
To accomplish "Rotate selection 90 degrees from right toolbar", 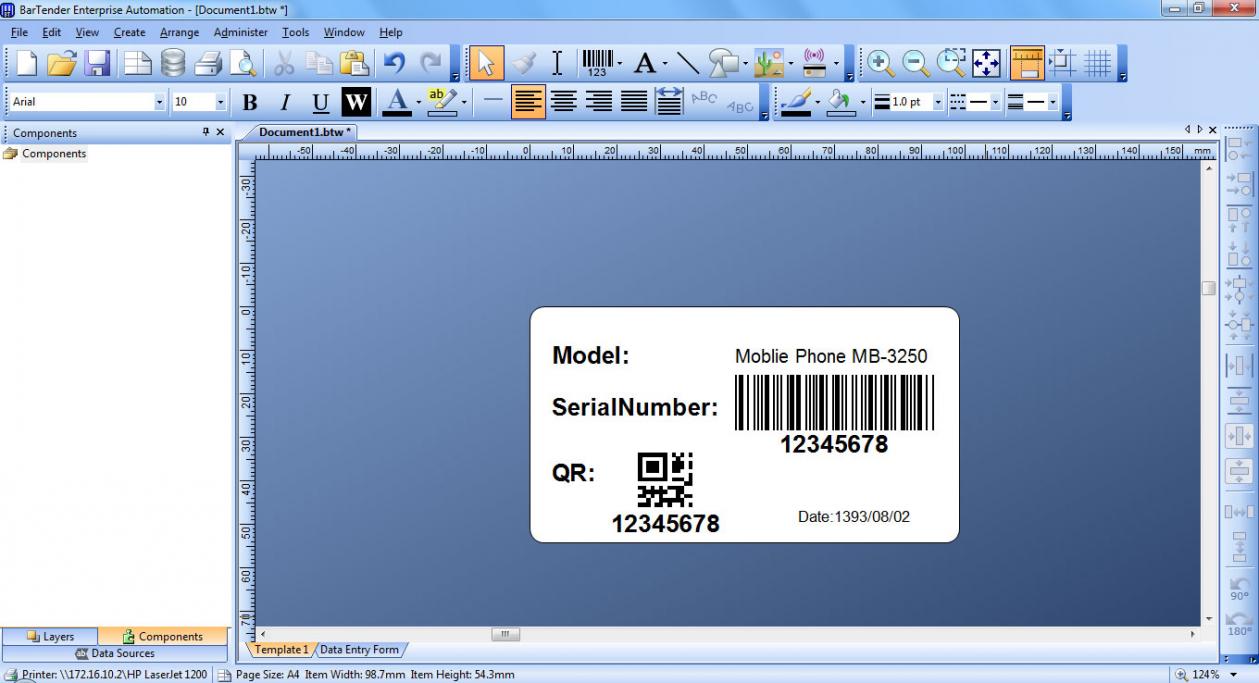I will [x=1239, y=588].
